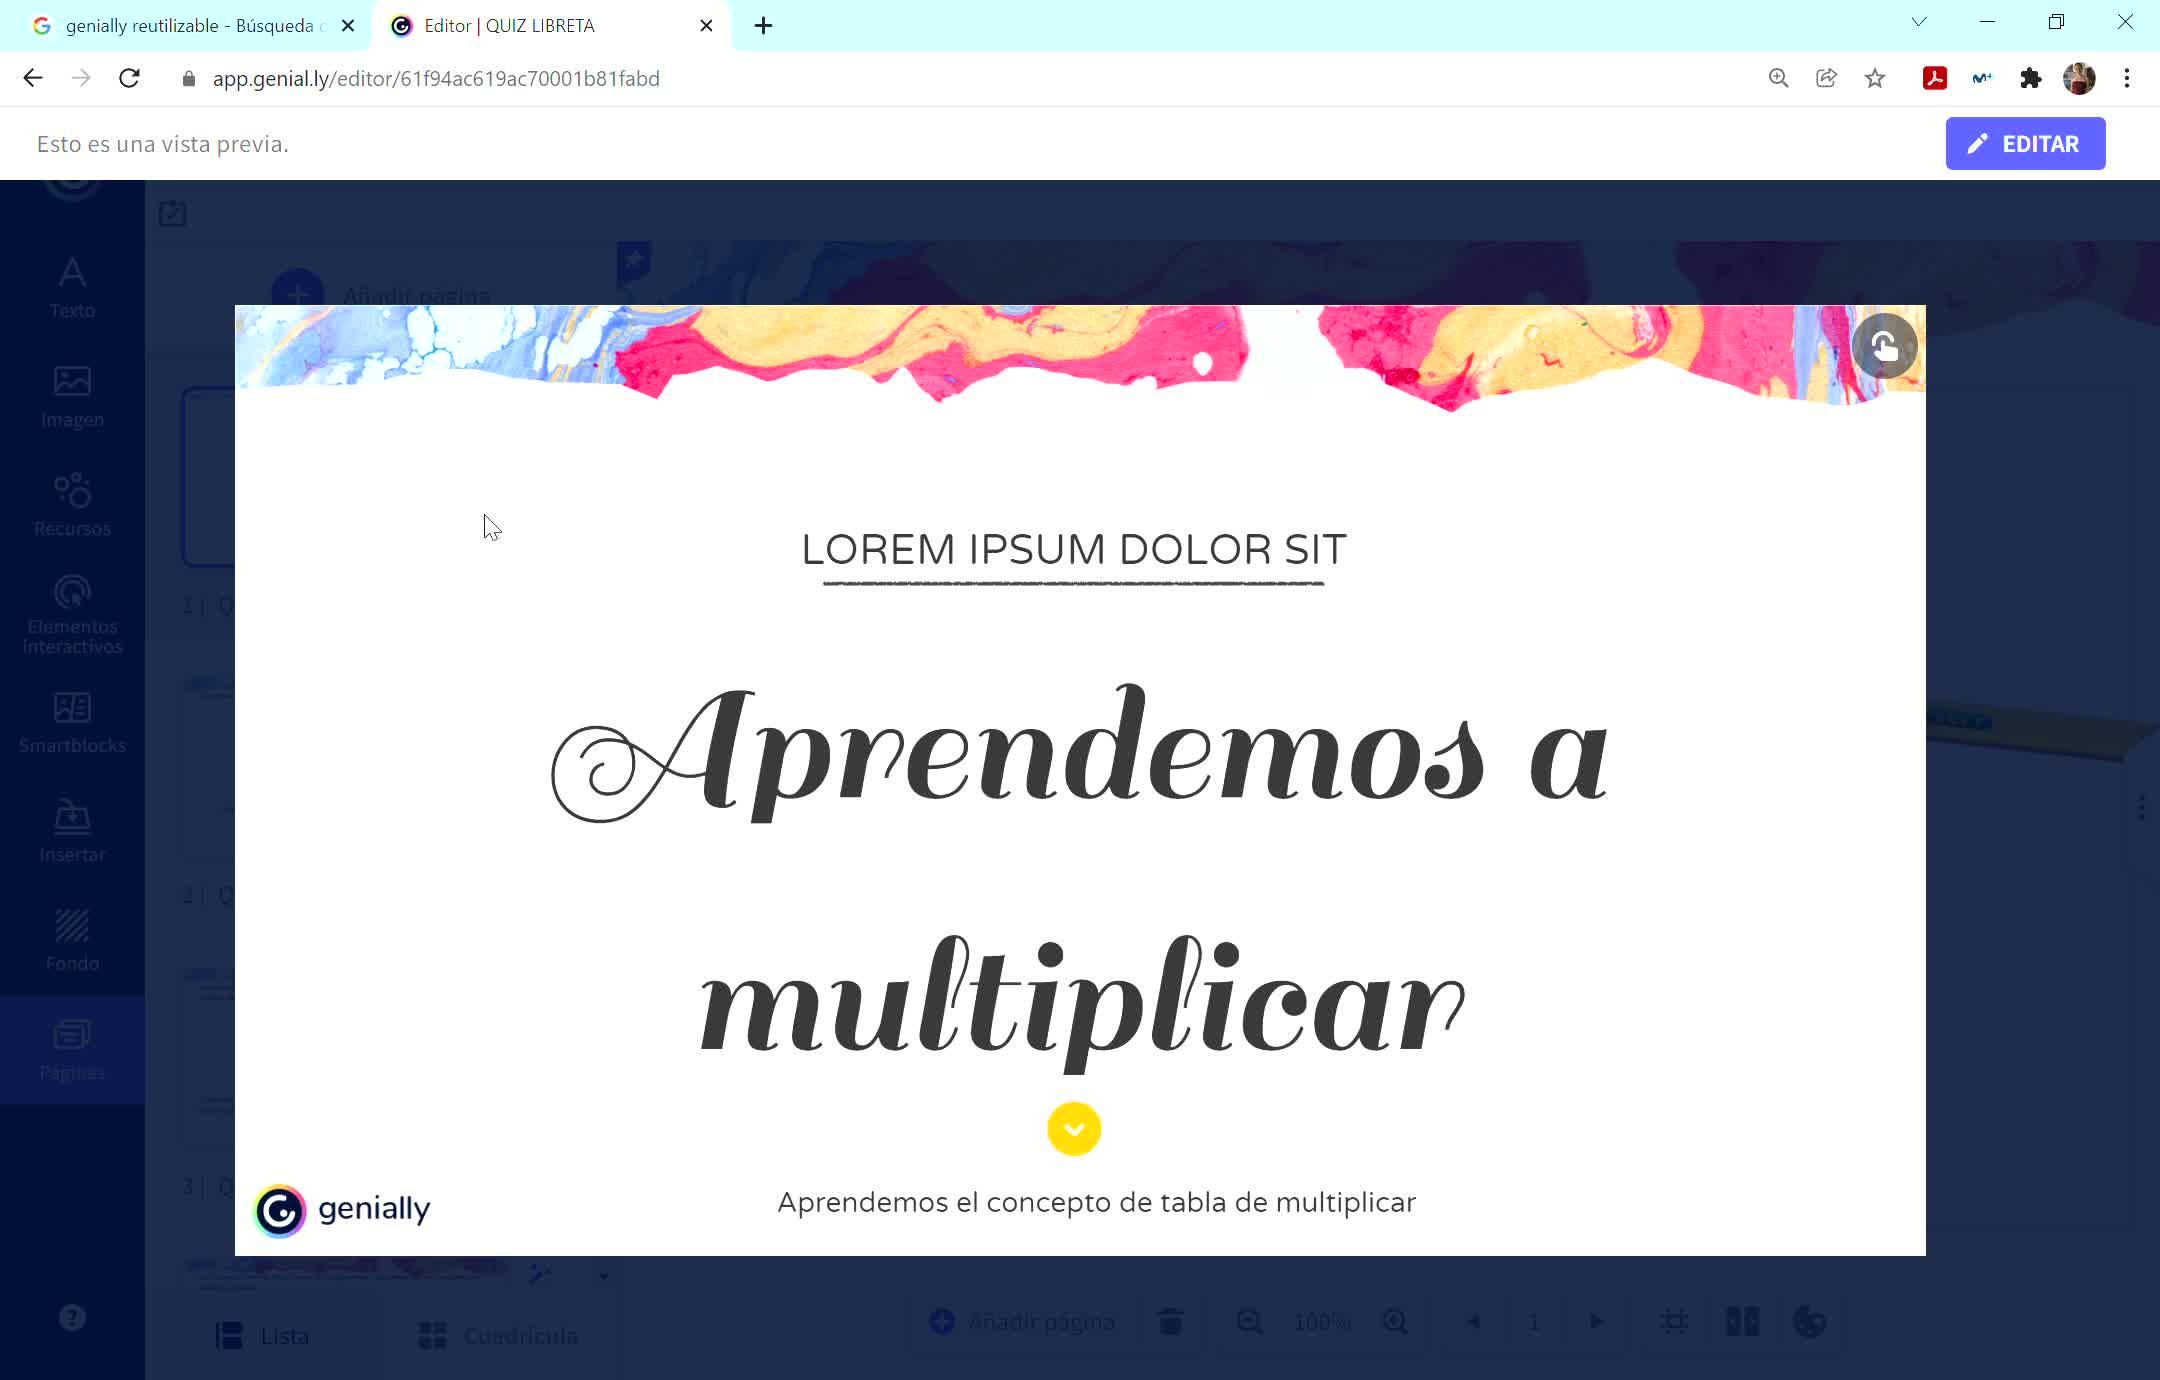This screenshot has width=2160, height=1380.
Task: Click the Genially logo in the preview
Action: click(x=342, y=1210)
